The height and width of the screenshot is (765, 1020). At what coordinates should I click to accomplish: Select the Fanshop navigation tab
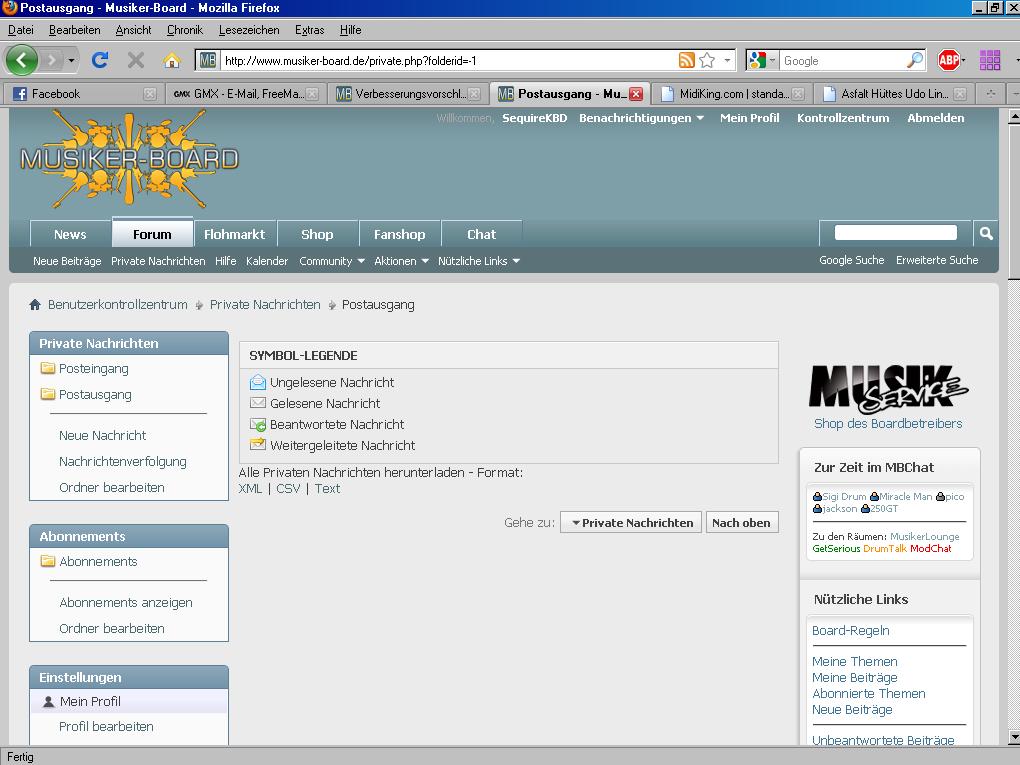(x=399, y=234)
